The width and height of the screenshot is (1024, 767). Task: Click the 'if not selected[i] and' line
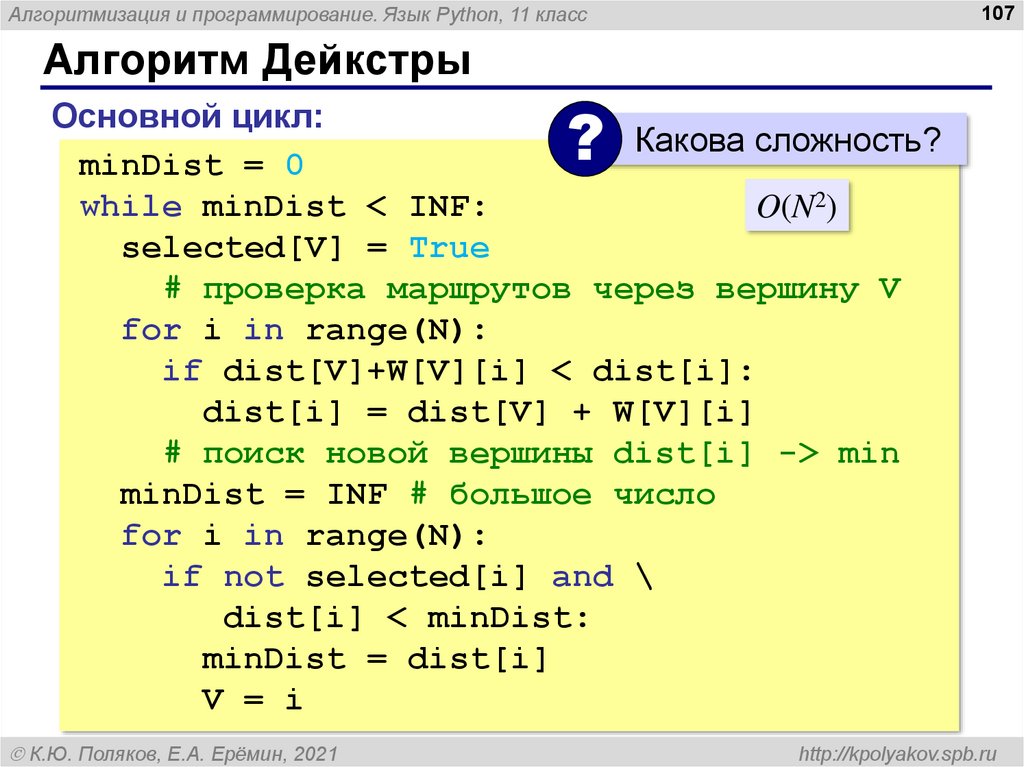[x=408, y=577]
